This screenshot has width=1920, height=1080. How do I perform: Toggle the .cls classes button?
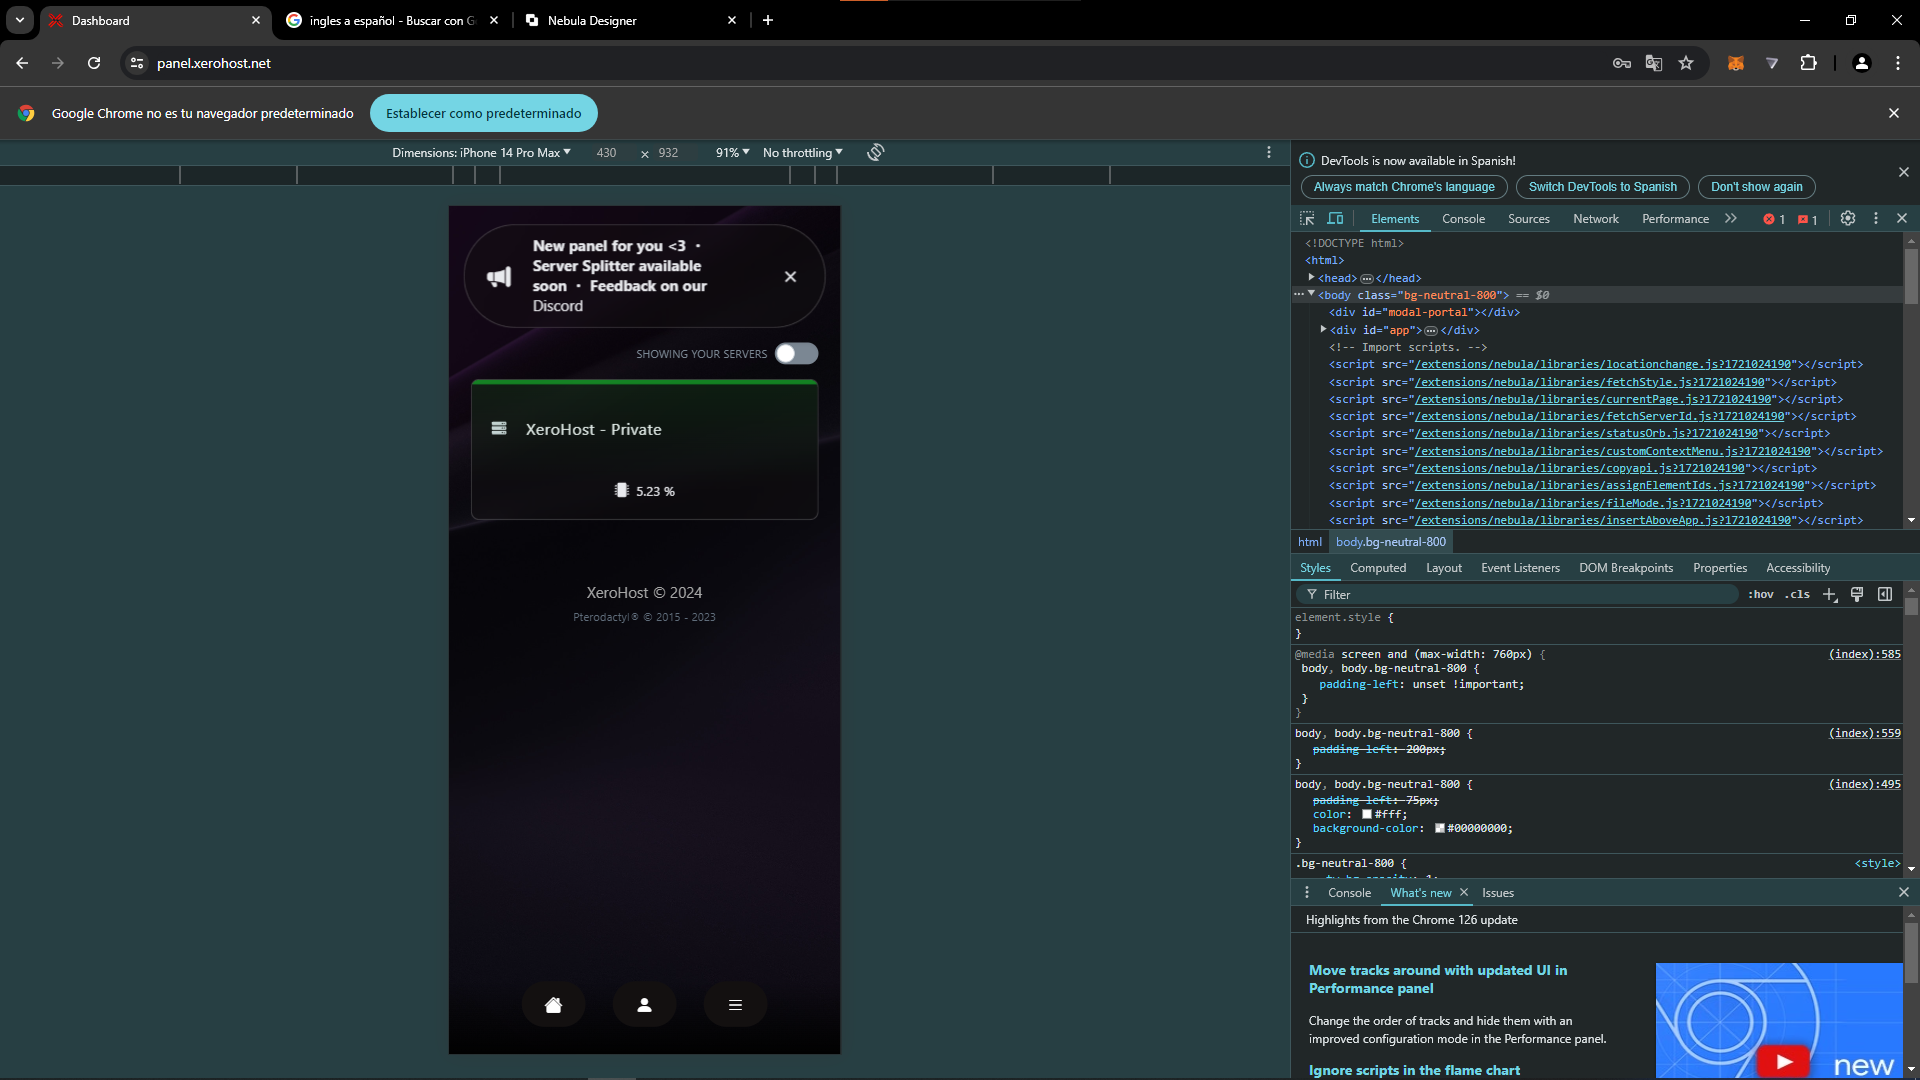coord(1797,594)
